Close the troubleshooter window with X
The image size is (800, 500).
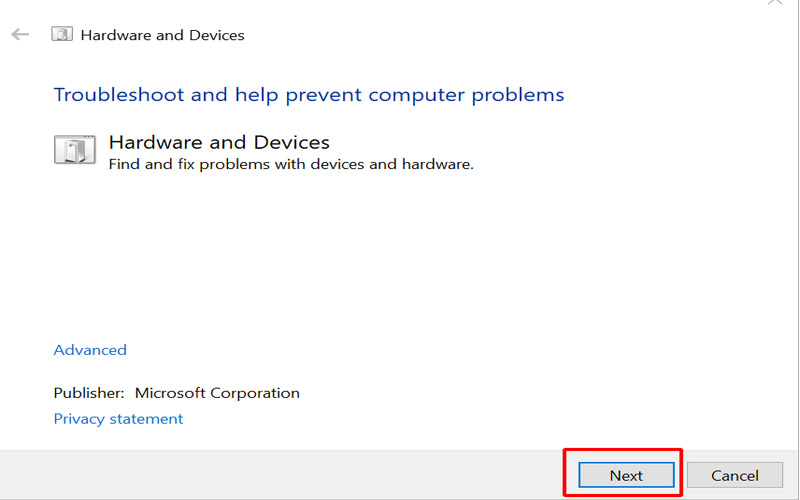(x=774, y=3)
